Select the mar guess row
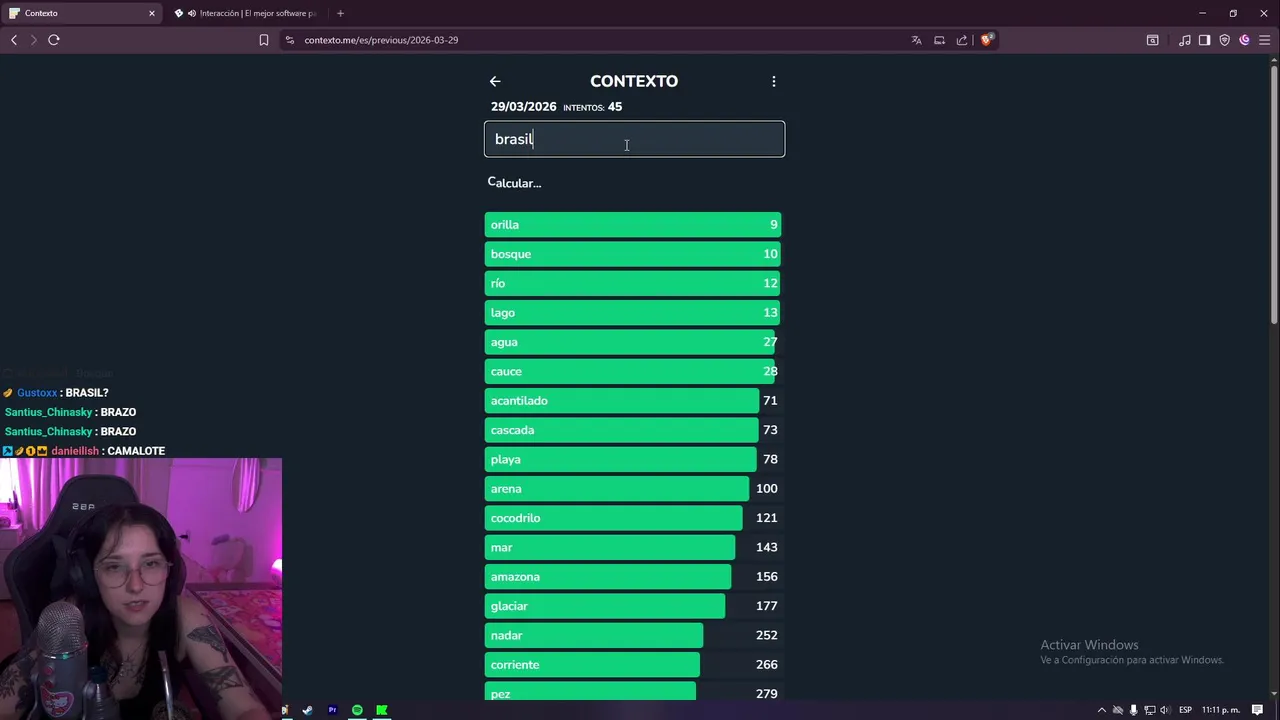 [x=634, y=547]
